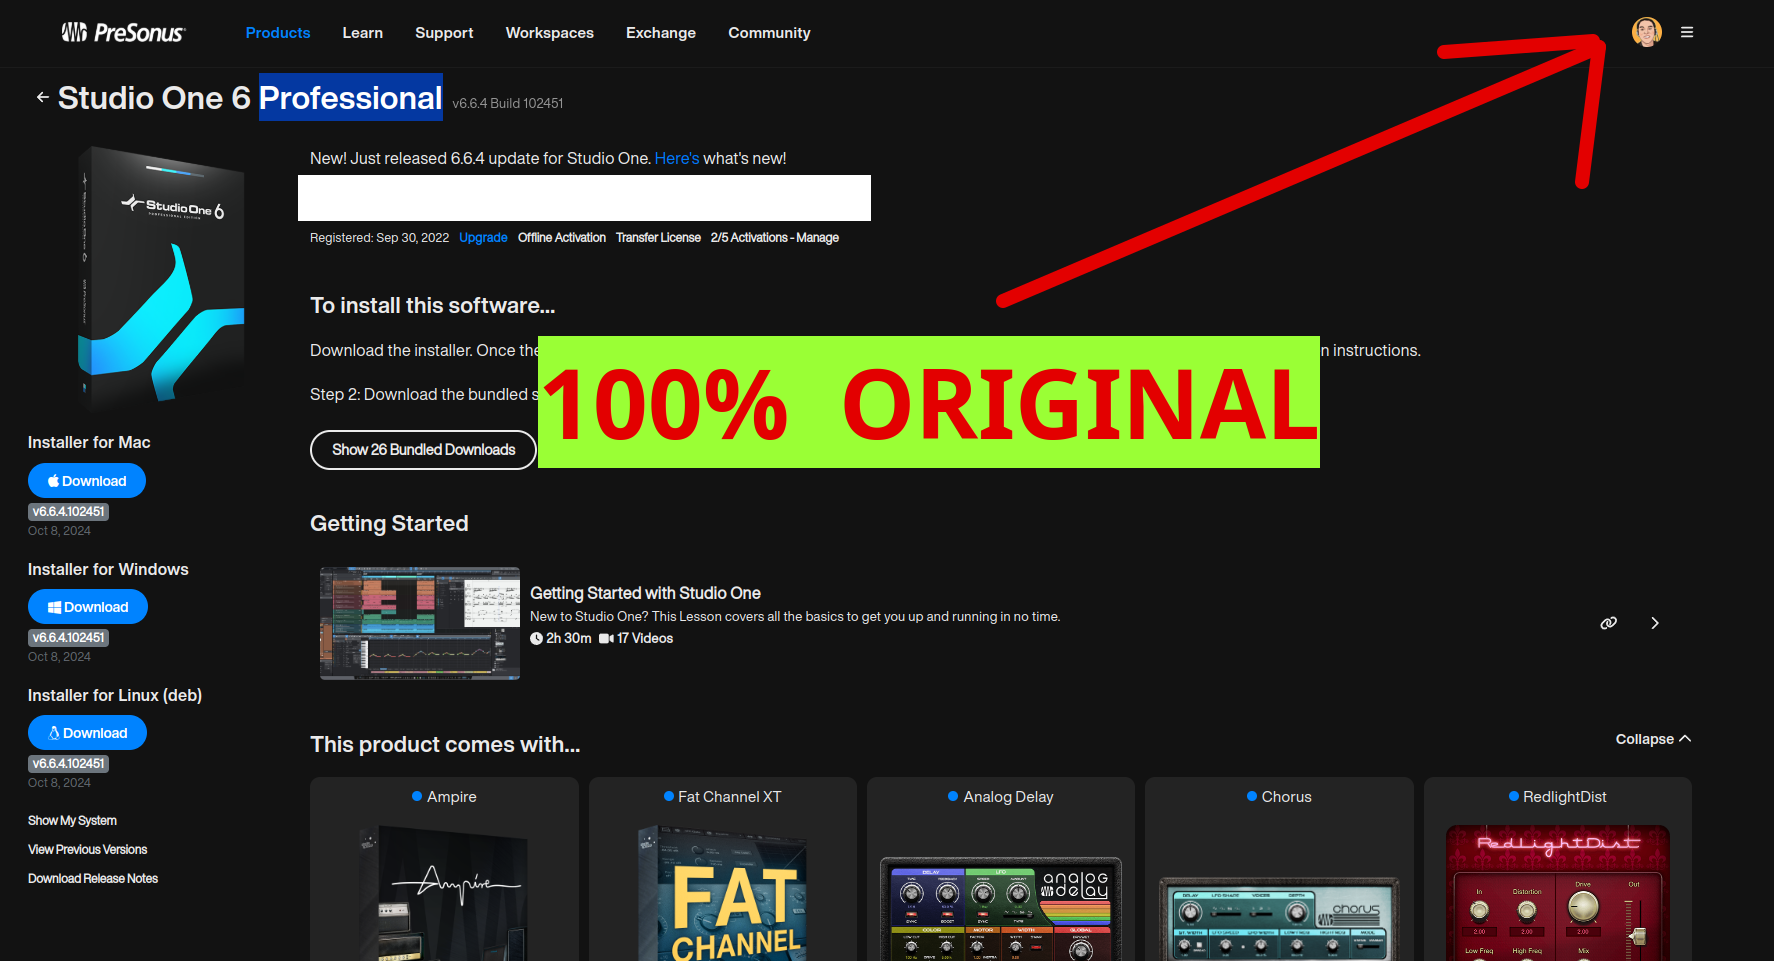Go to Workspaces
The width and height of the screenshot is (1774, 961).
(550, 33)
